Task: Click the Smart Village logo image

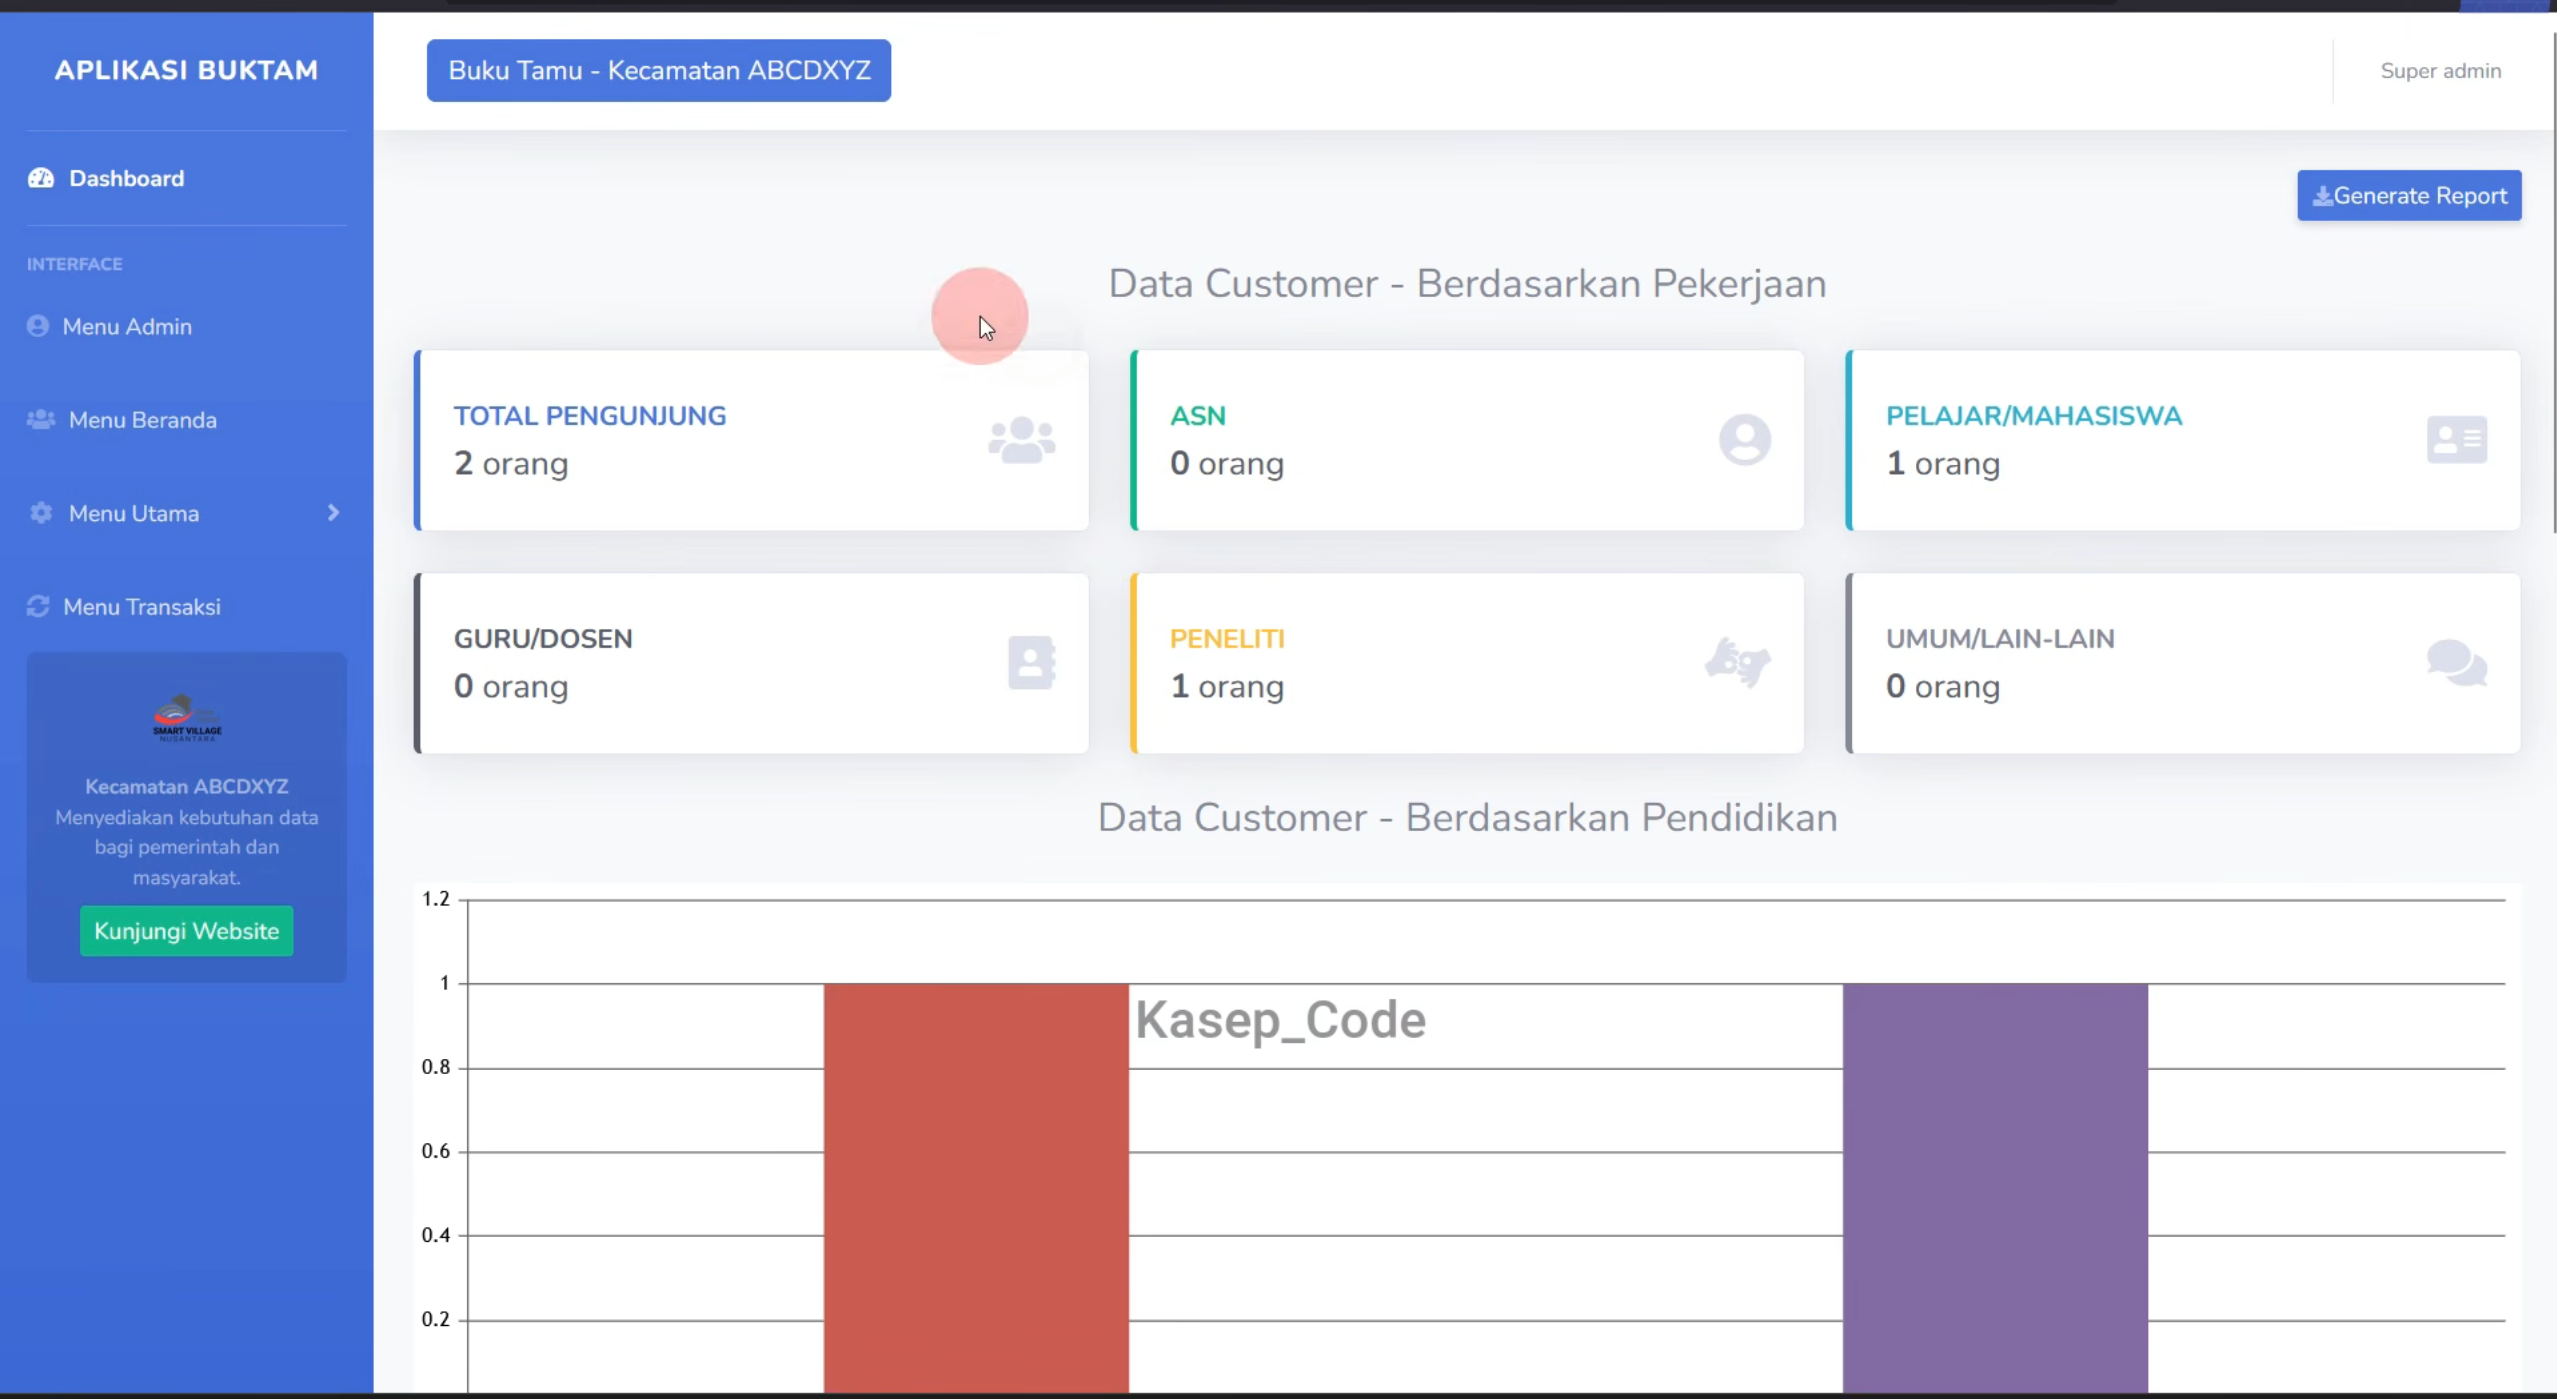Action: [x=187, y=718]
